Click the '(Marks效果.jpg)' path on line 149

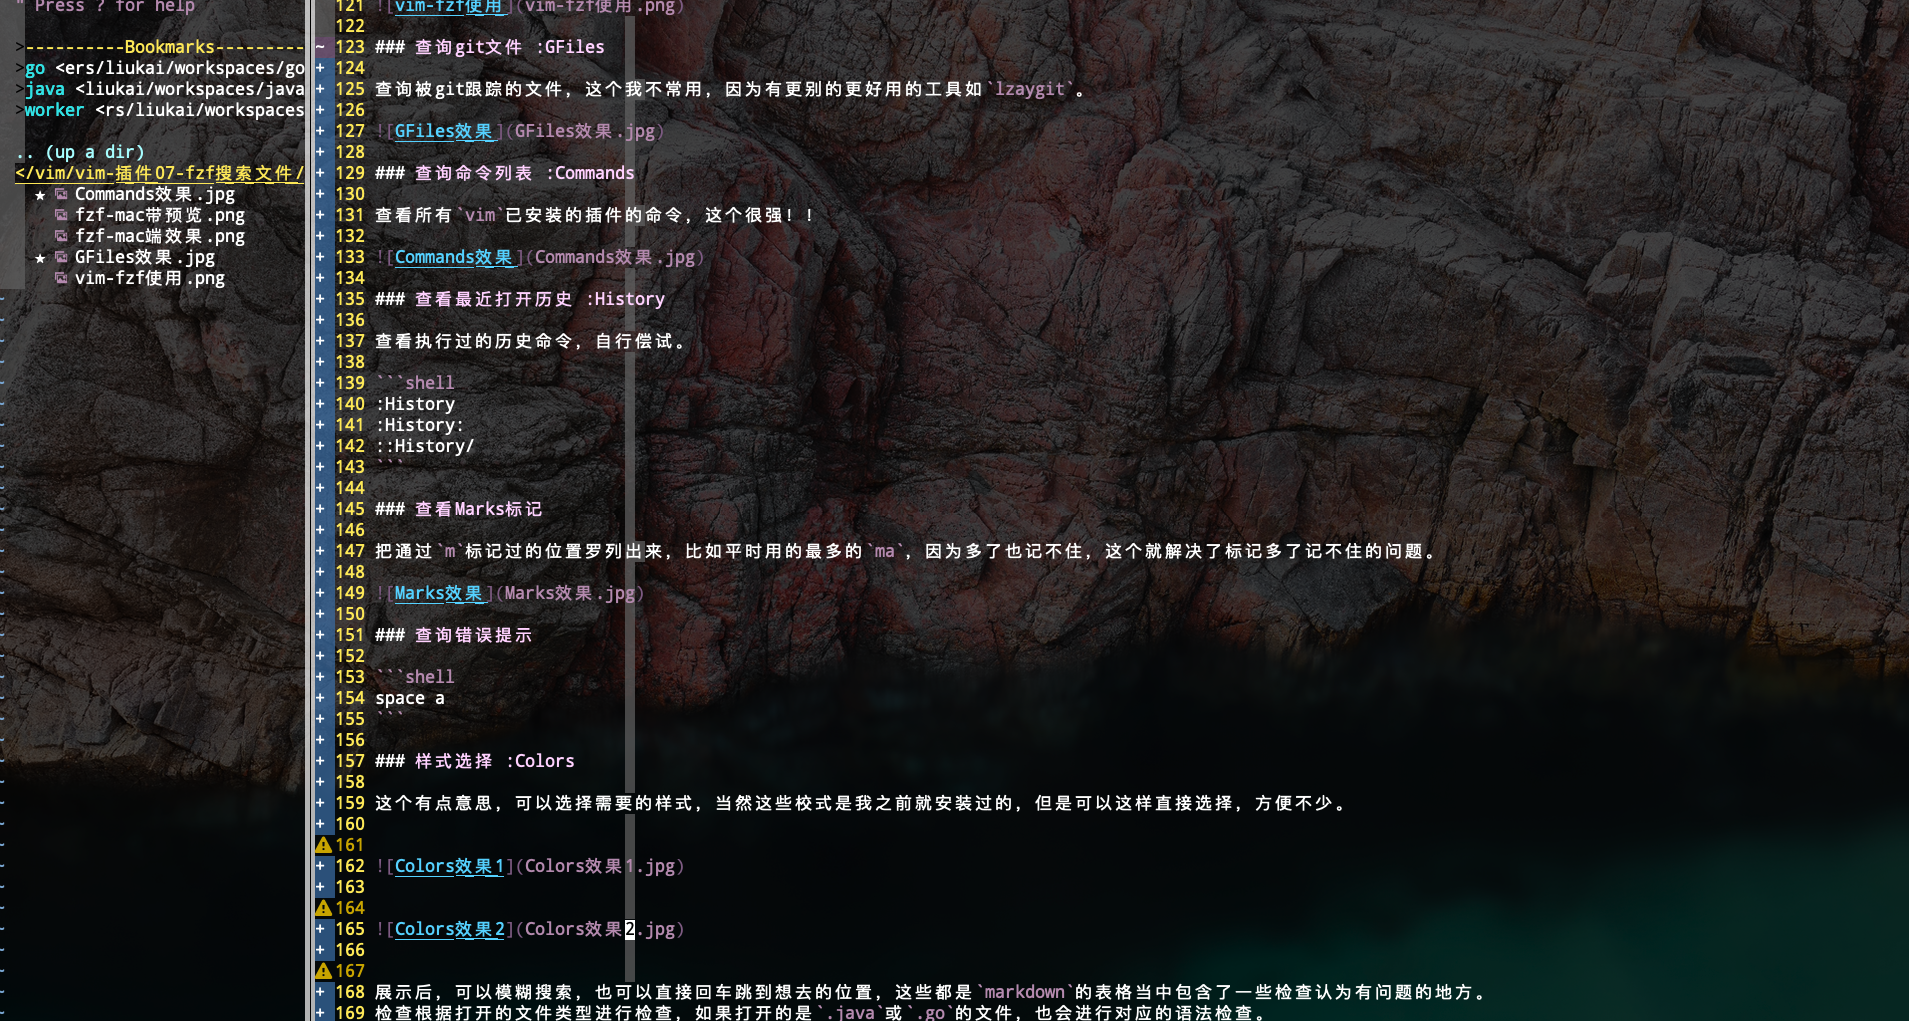click(570, 593)
